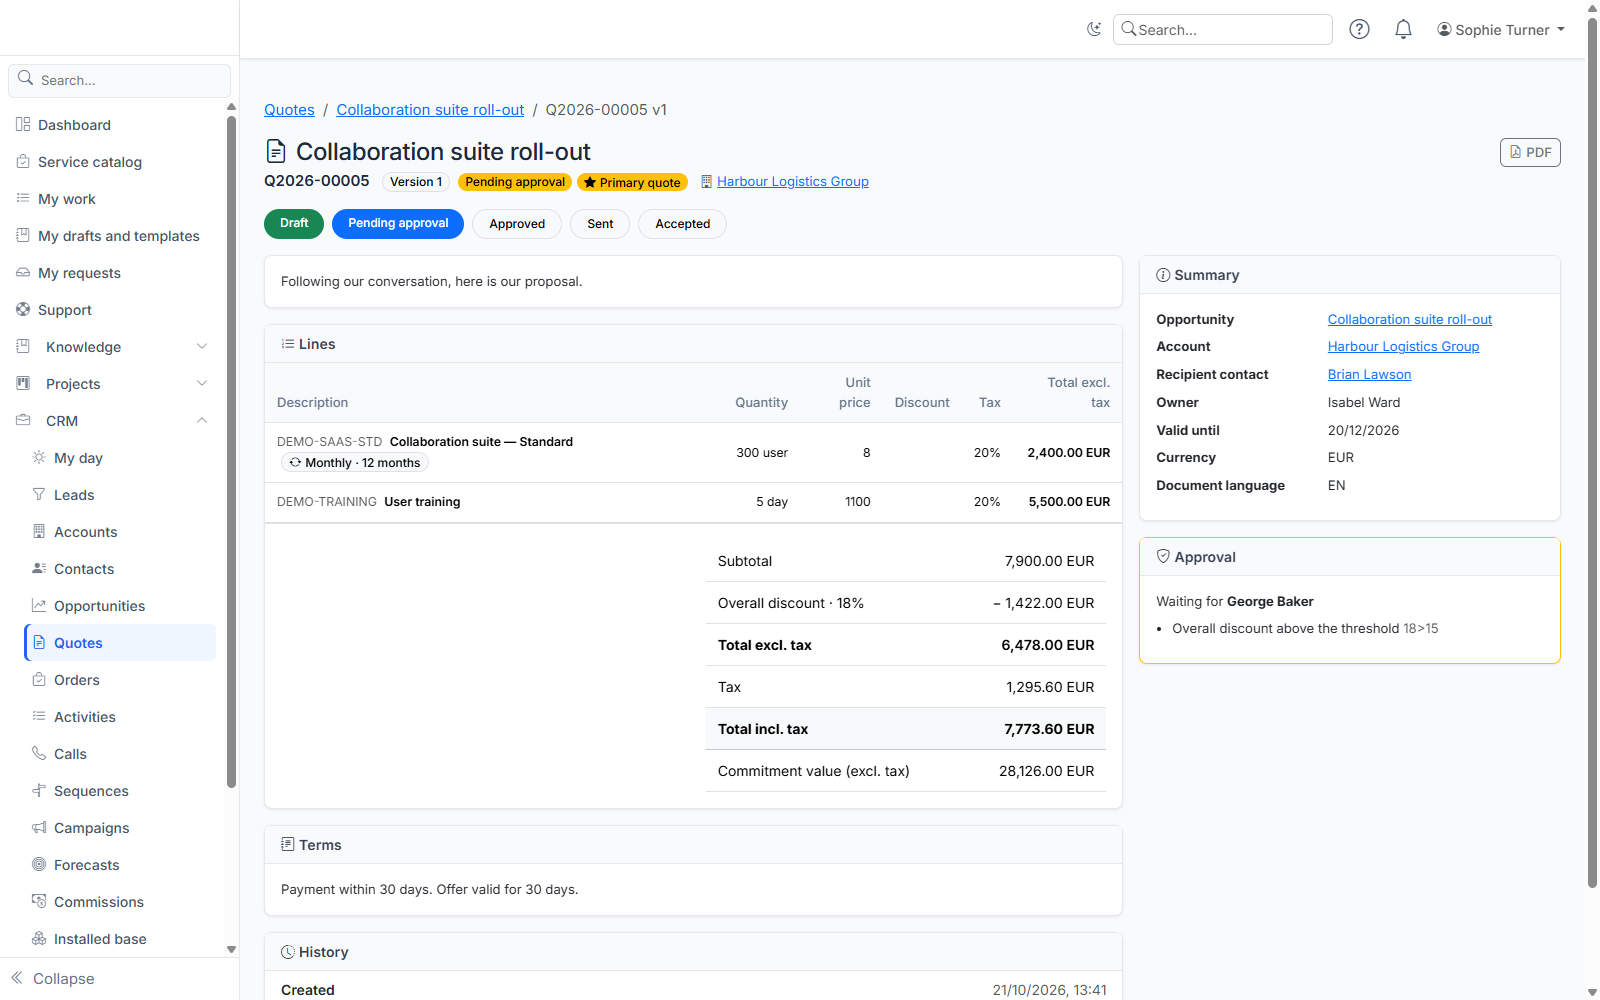Open the help question mark icon
This screenshot has width=1600, height=1000.
click(1359, 29)
